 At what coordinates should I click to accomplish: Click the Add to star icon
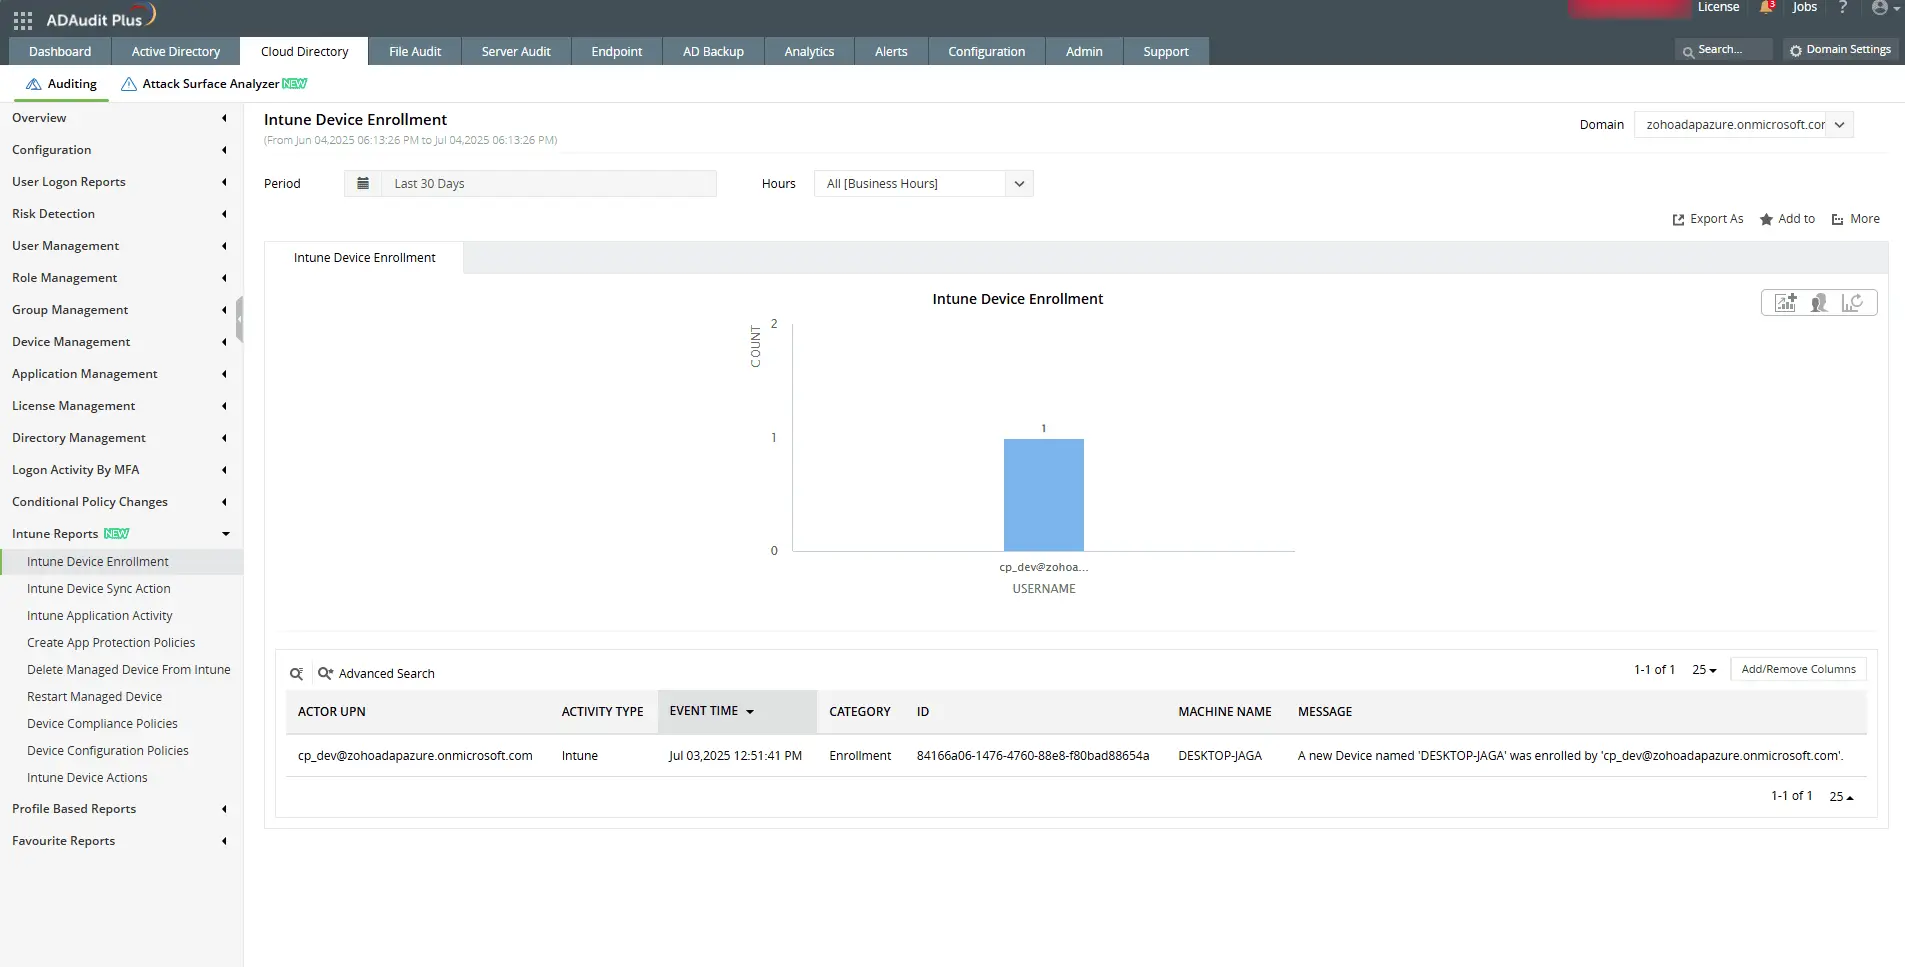coord(1767,220)
